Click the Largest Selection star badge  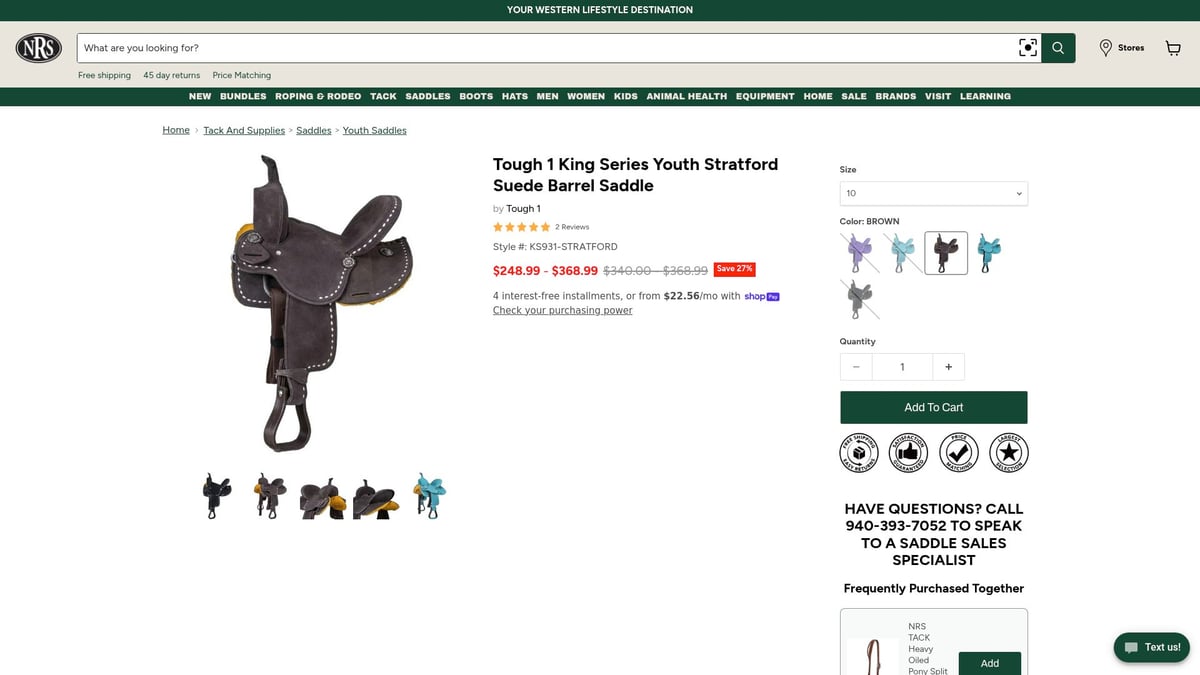pos(1009,452)
